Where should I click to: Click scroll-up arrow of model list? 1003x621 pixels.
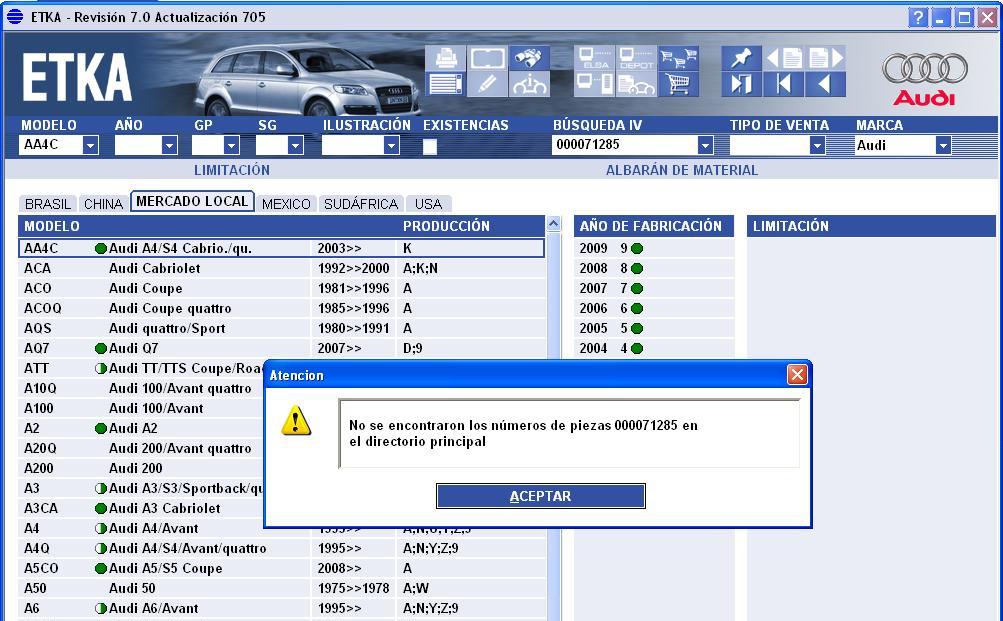point(553,224)
